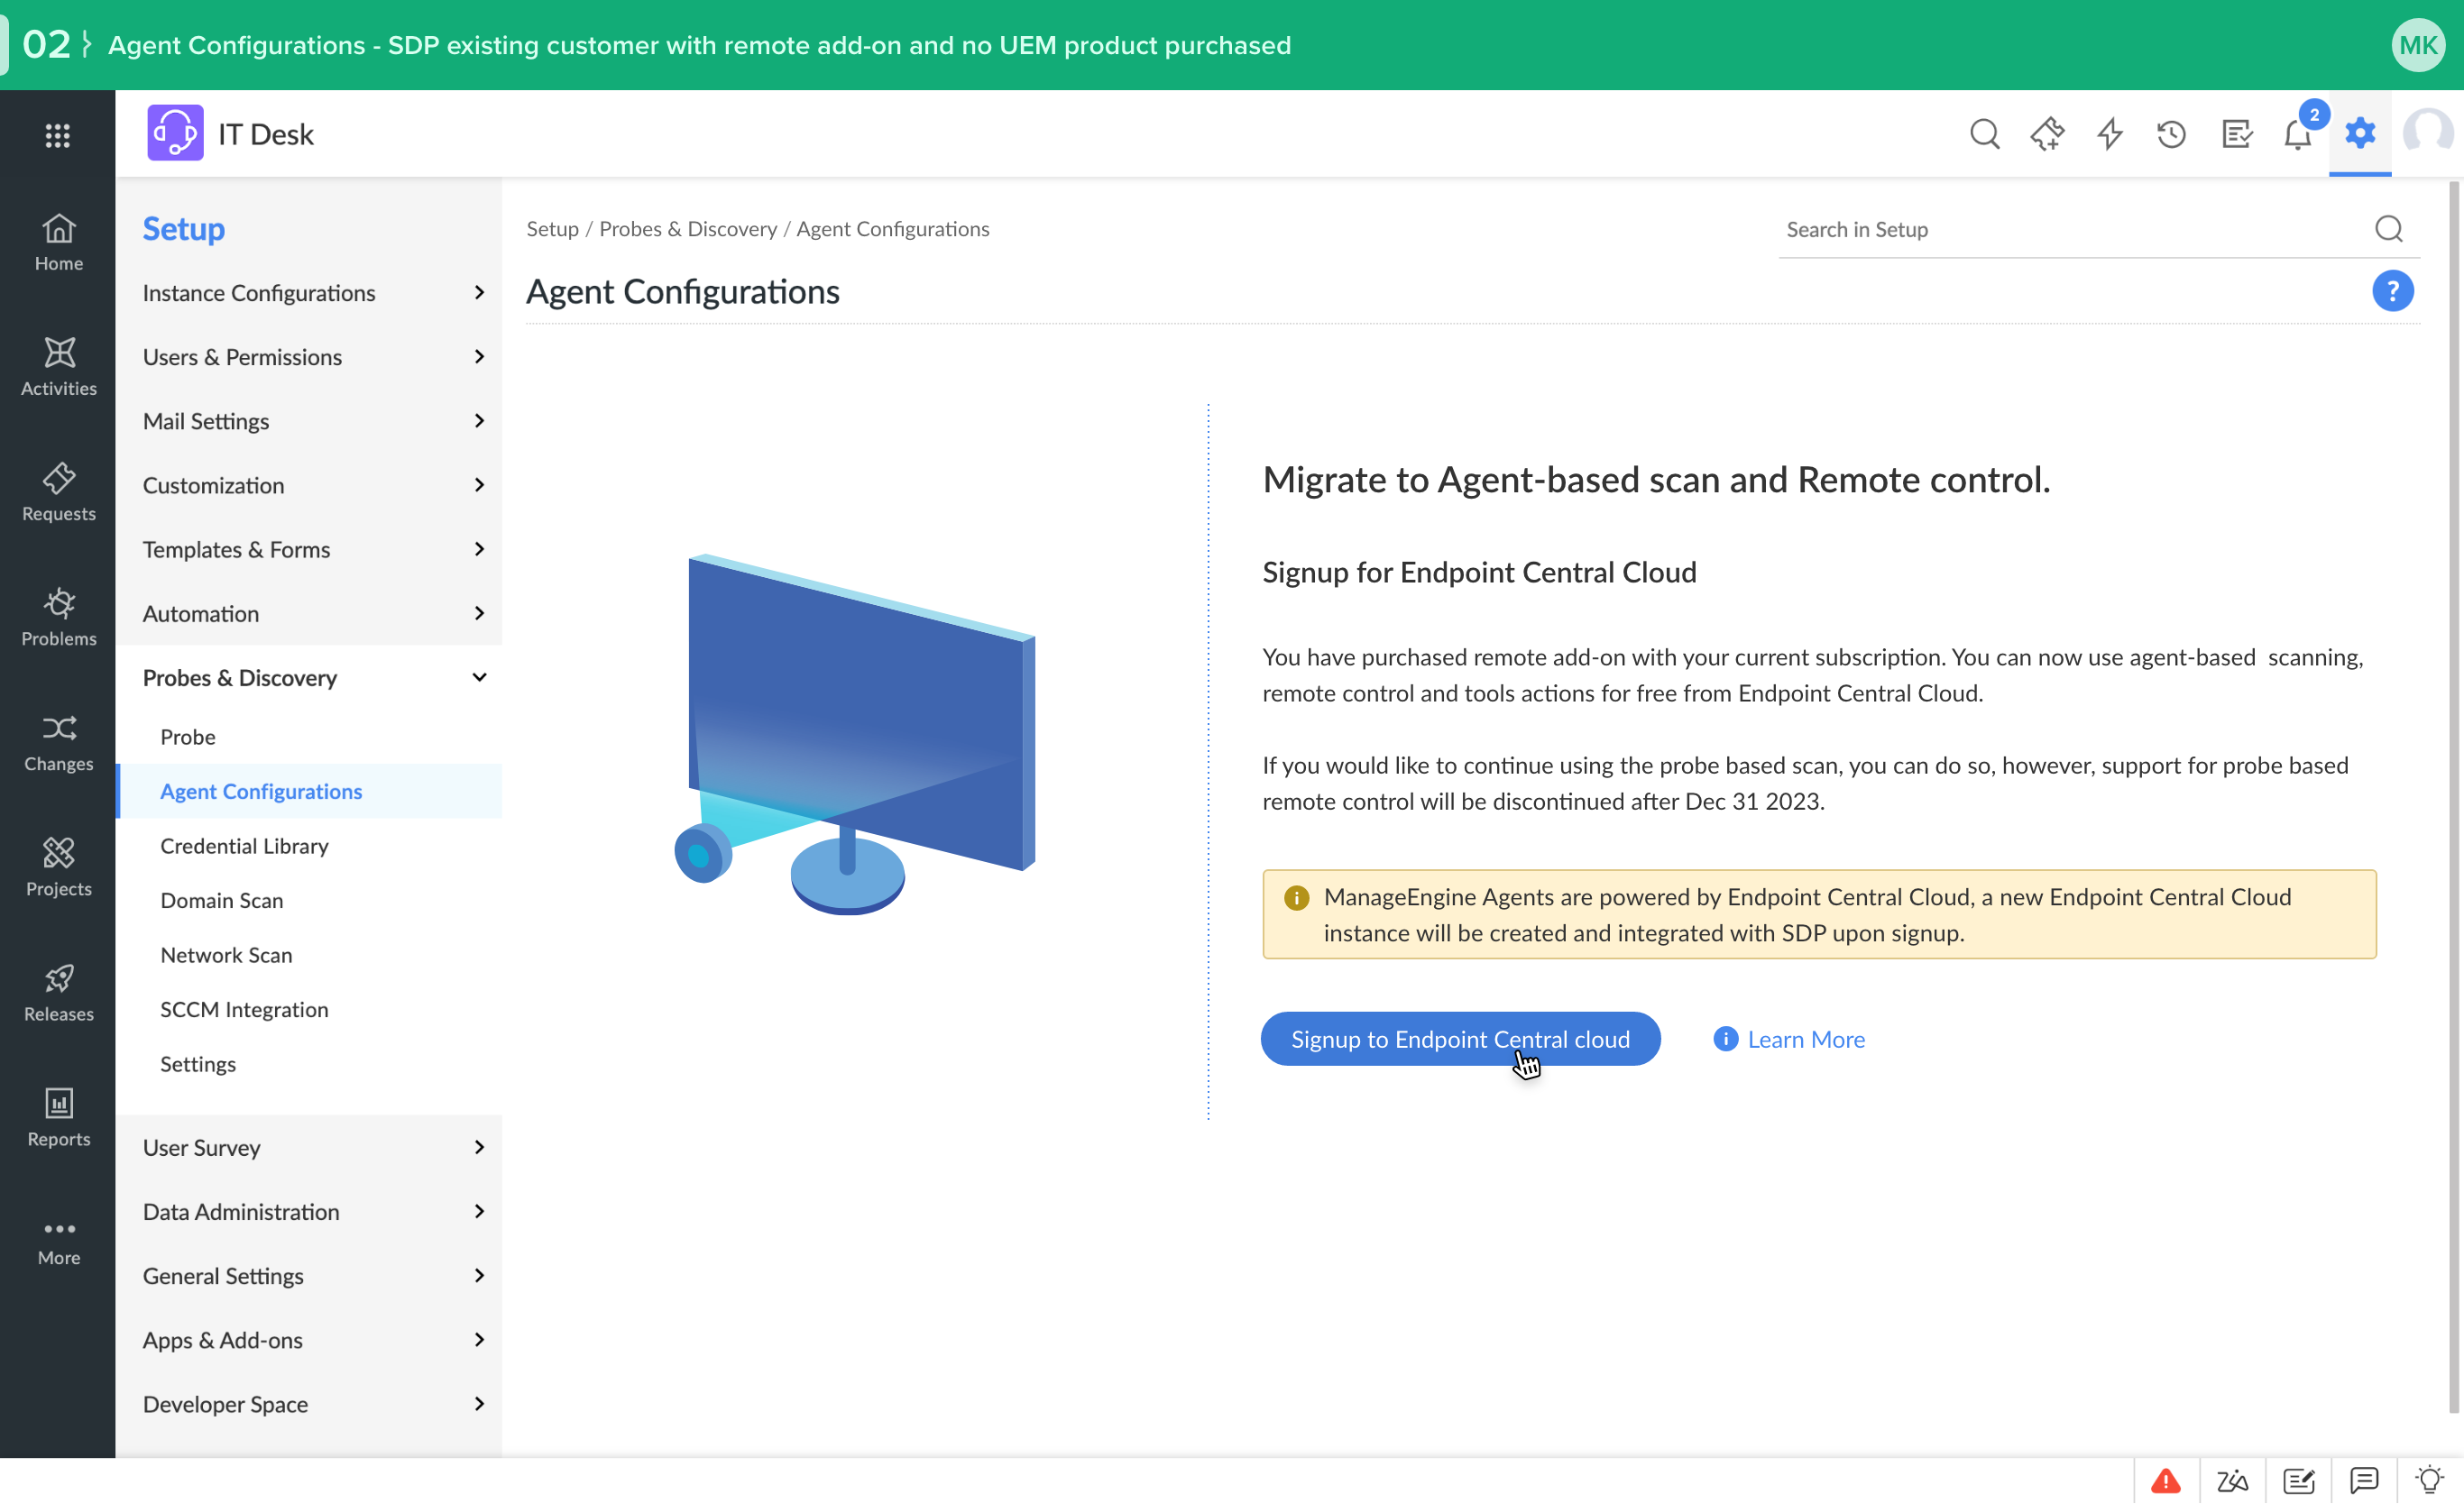Click the Setup sidebar heading
Viewport: 2464px width, 1504px height.
[183, 229]
